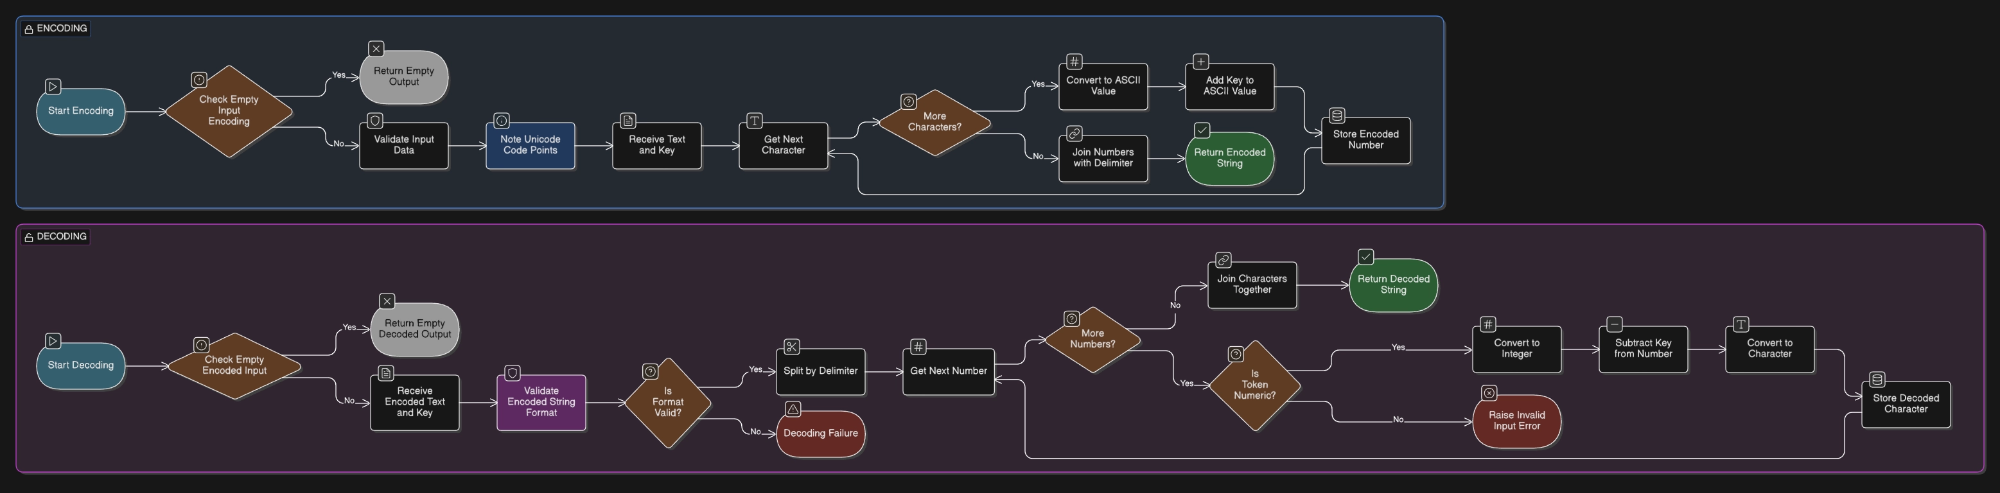Click the Return Encoded String node

[x=1229, y=158]
